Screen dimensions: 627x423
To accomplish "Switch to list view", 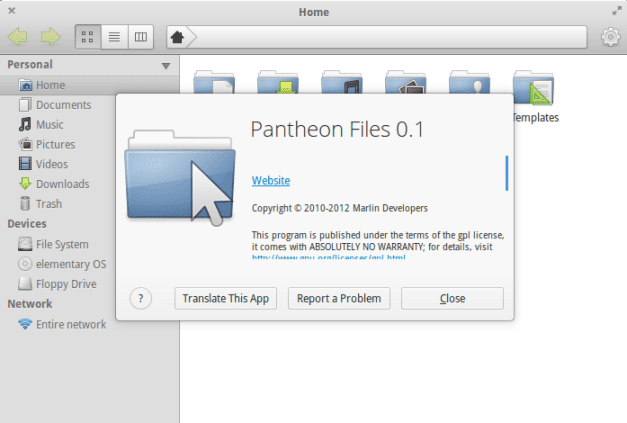I will [114, 37].
